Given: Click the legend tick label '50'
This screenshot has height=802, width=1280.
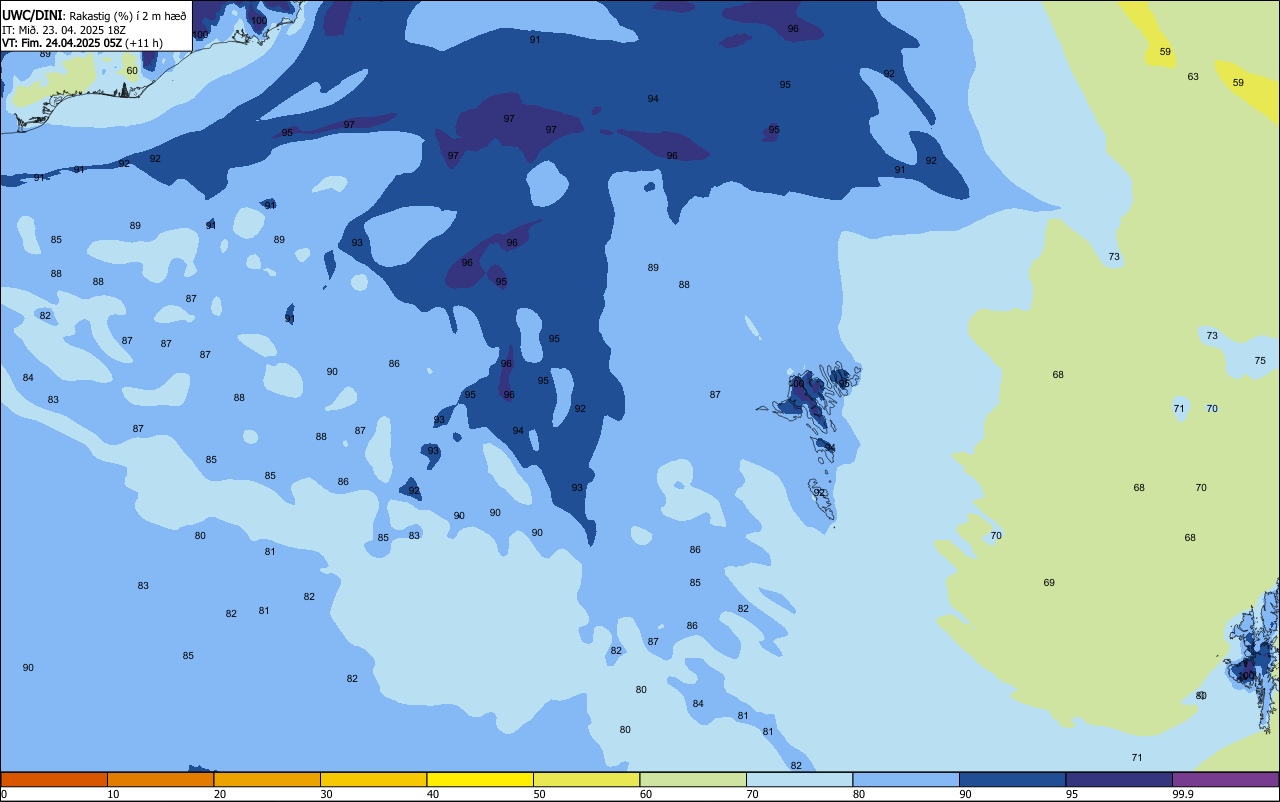Looking at the screenshot, I should (539, 794).
